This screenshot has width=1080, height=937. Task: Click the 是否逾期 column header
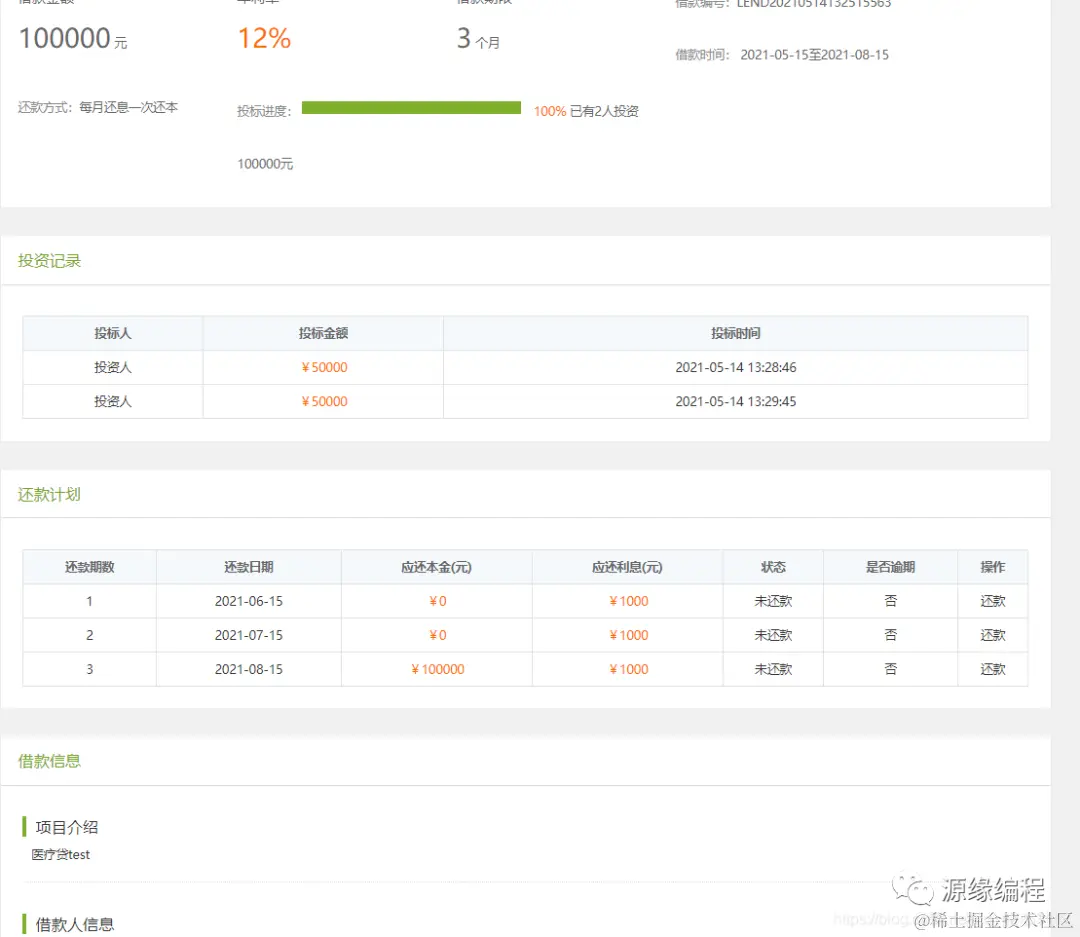[890, 567]
